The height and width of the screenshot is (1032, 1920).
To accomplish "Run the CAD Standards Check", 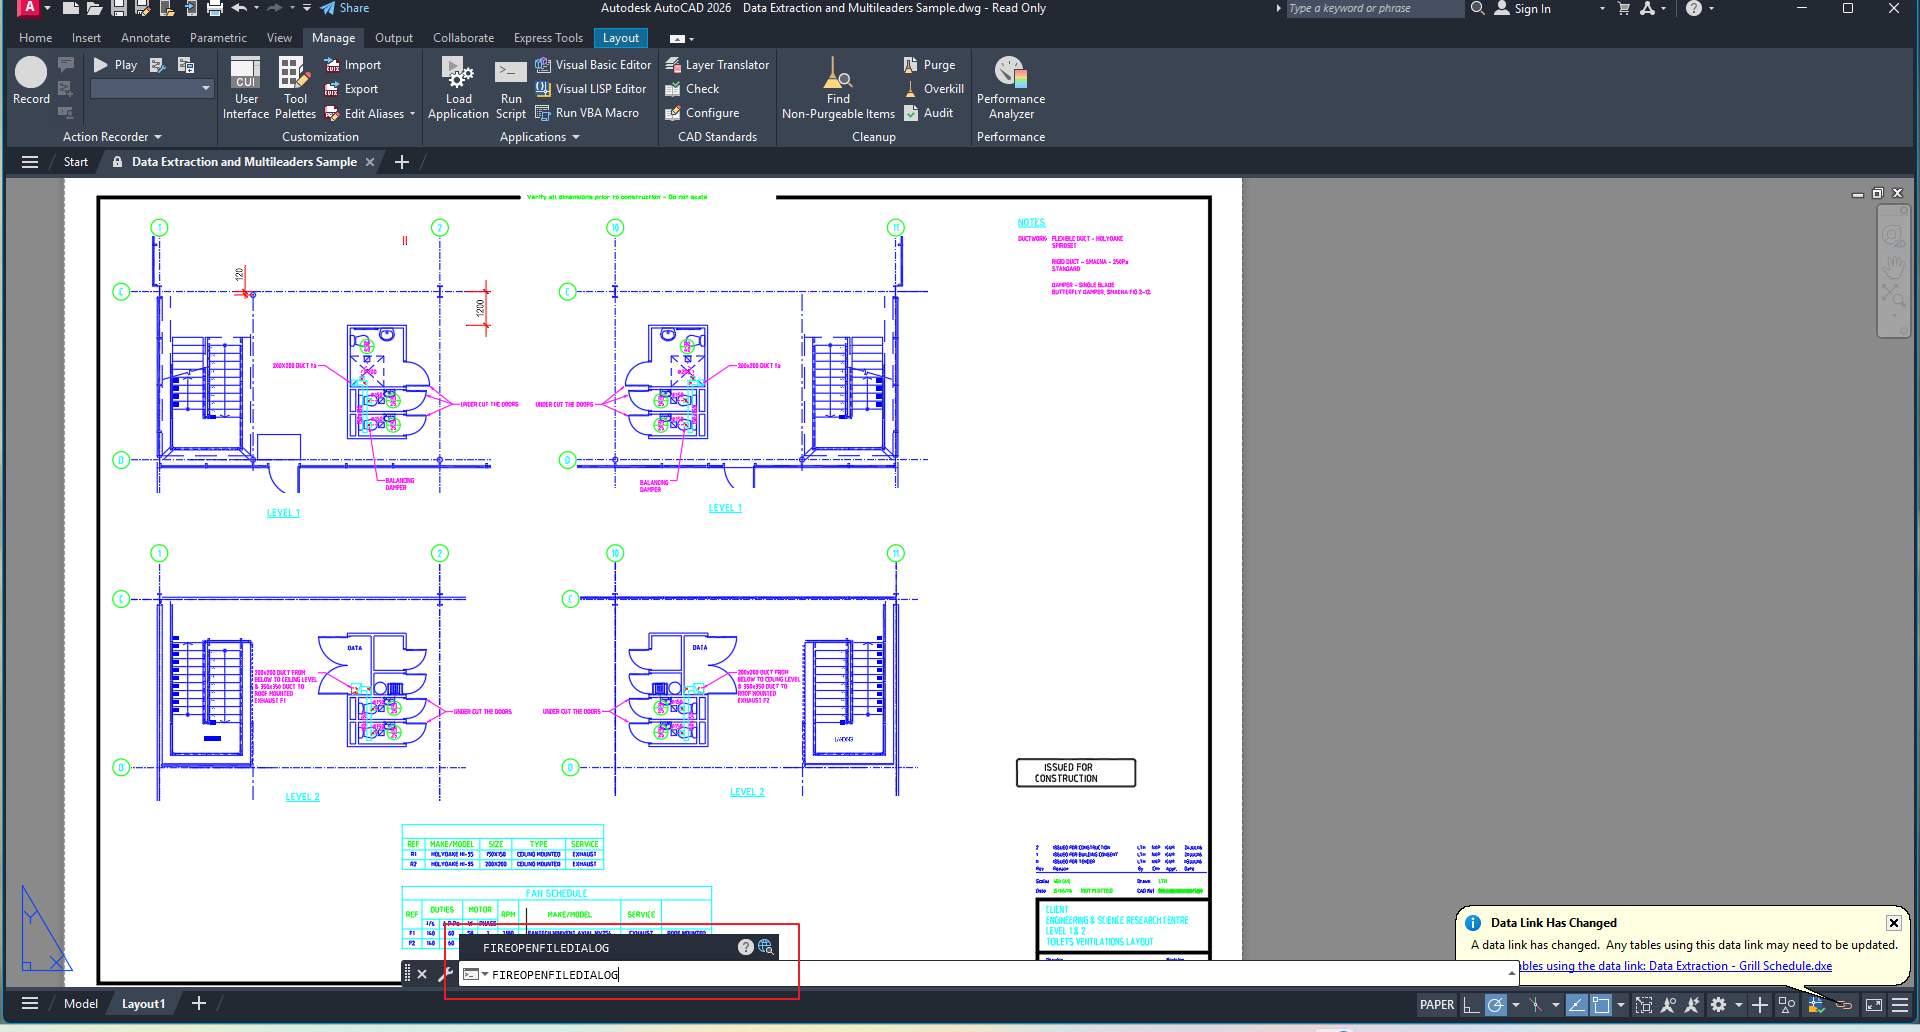I will [692, 89].
